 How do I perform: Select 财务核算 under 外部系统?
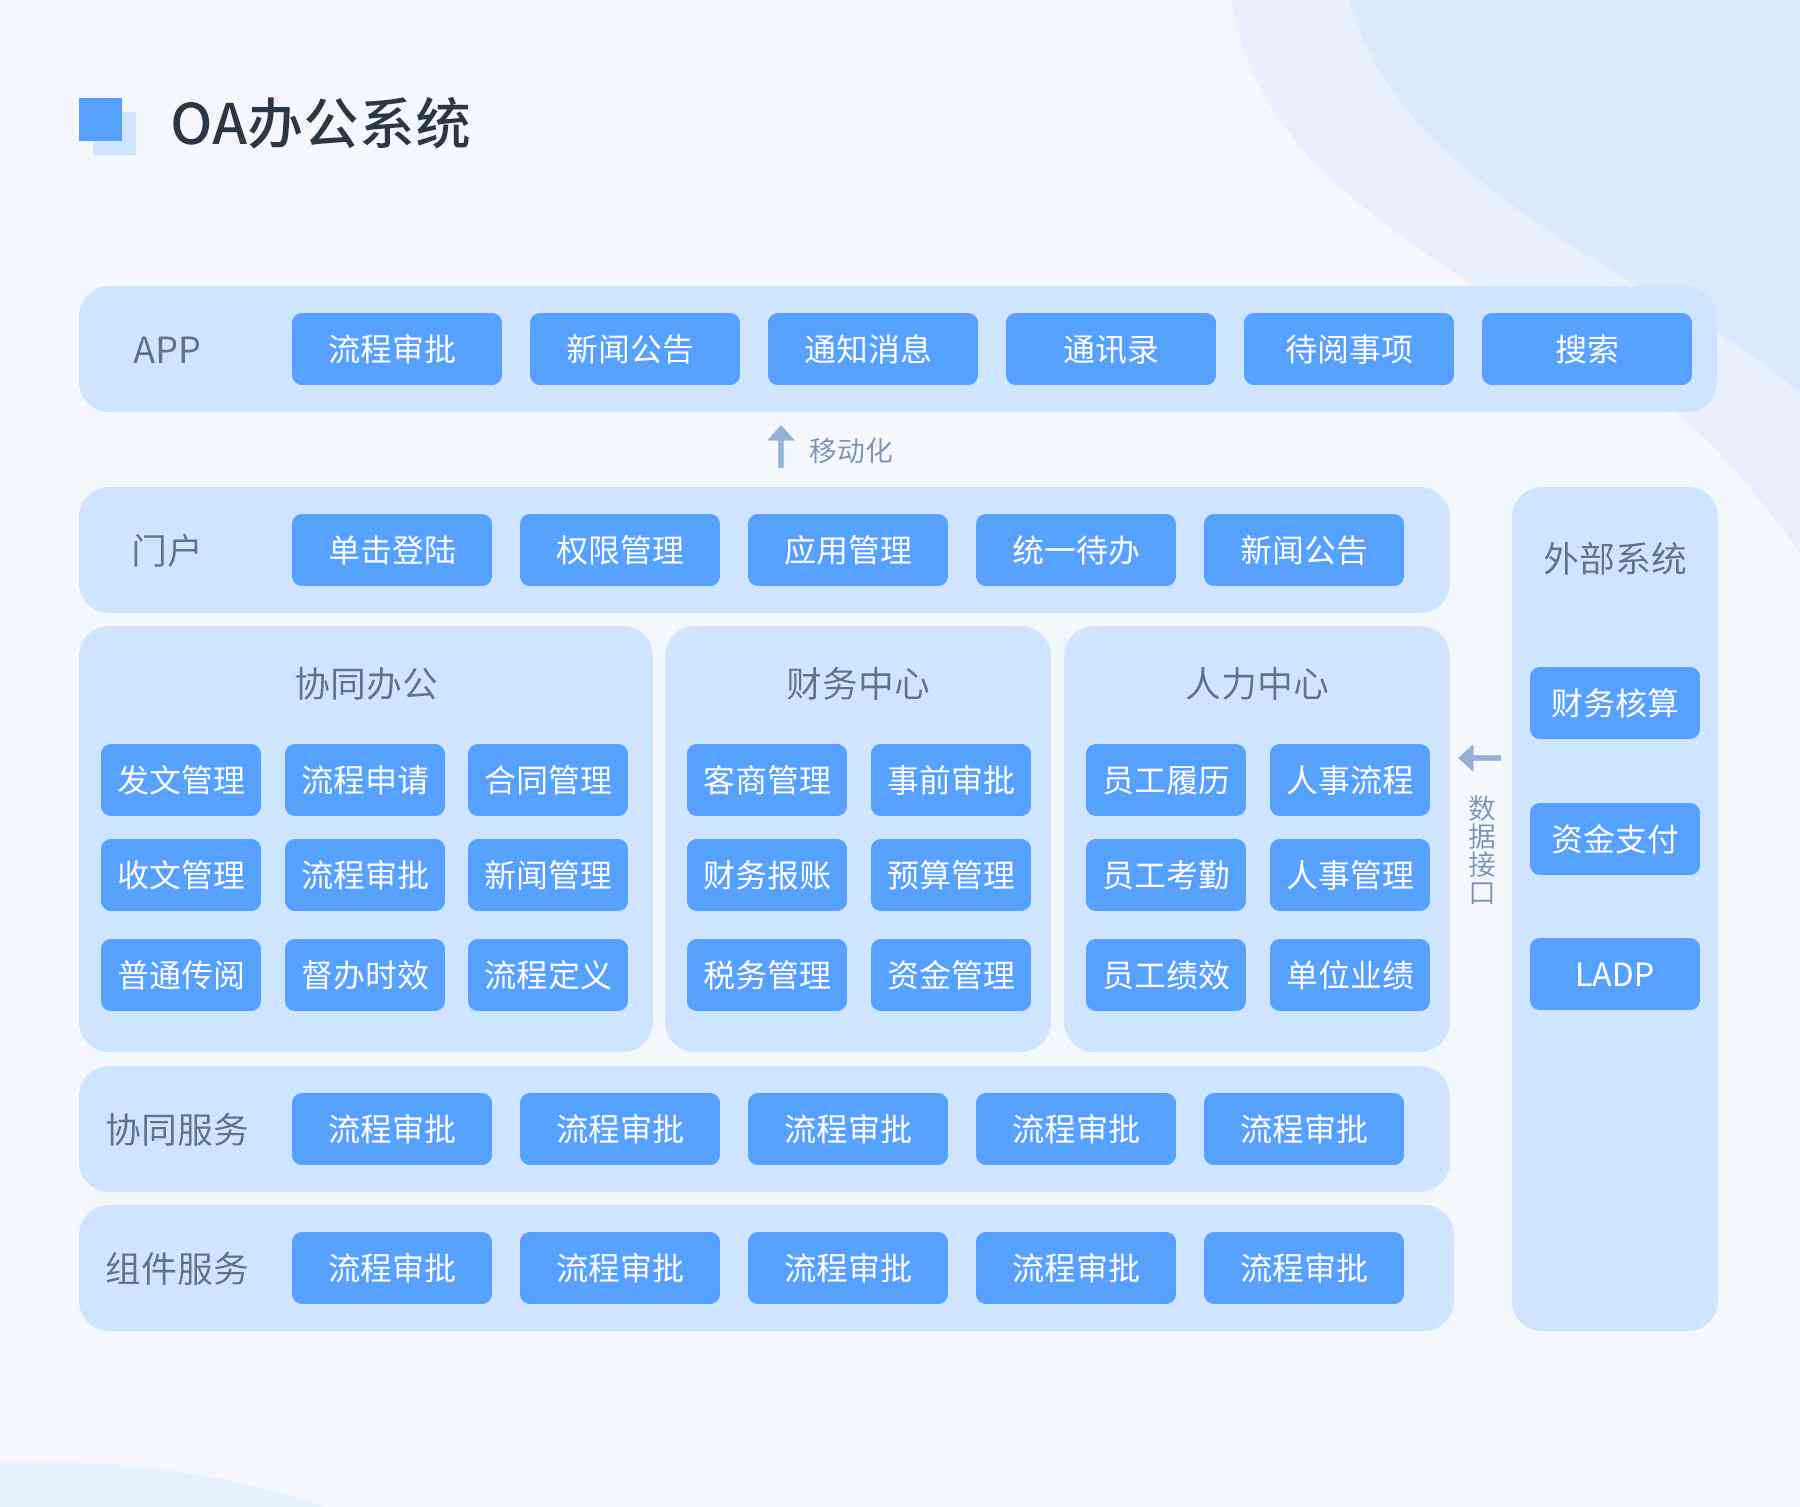[1615, 703]
